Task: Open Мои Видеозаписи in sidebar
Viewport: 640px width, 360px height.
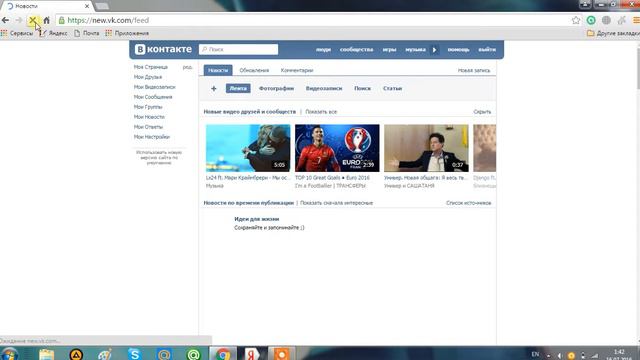Action: [154, 87]
